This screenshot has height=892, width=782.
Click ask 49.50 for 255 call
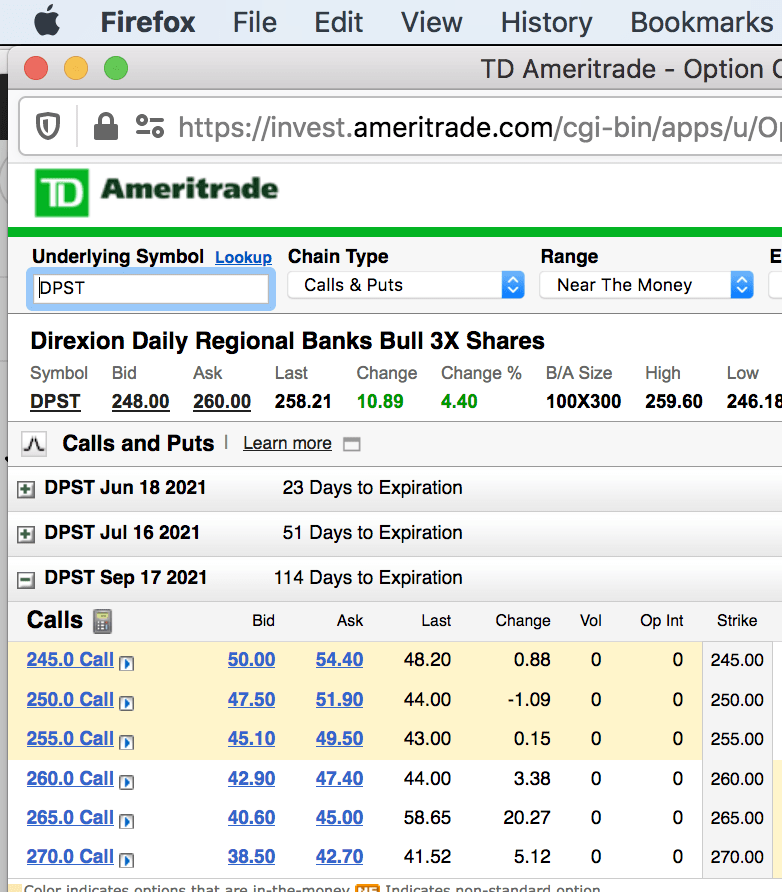(x=340, y=738)
